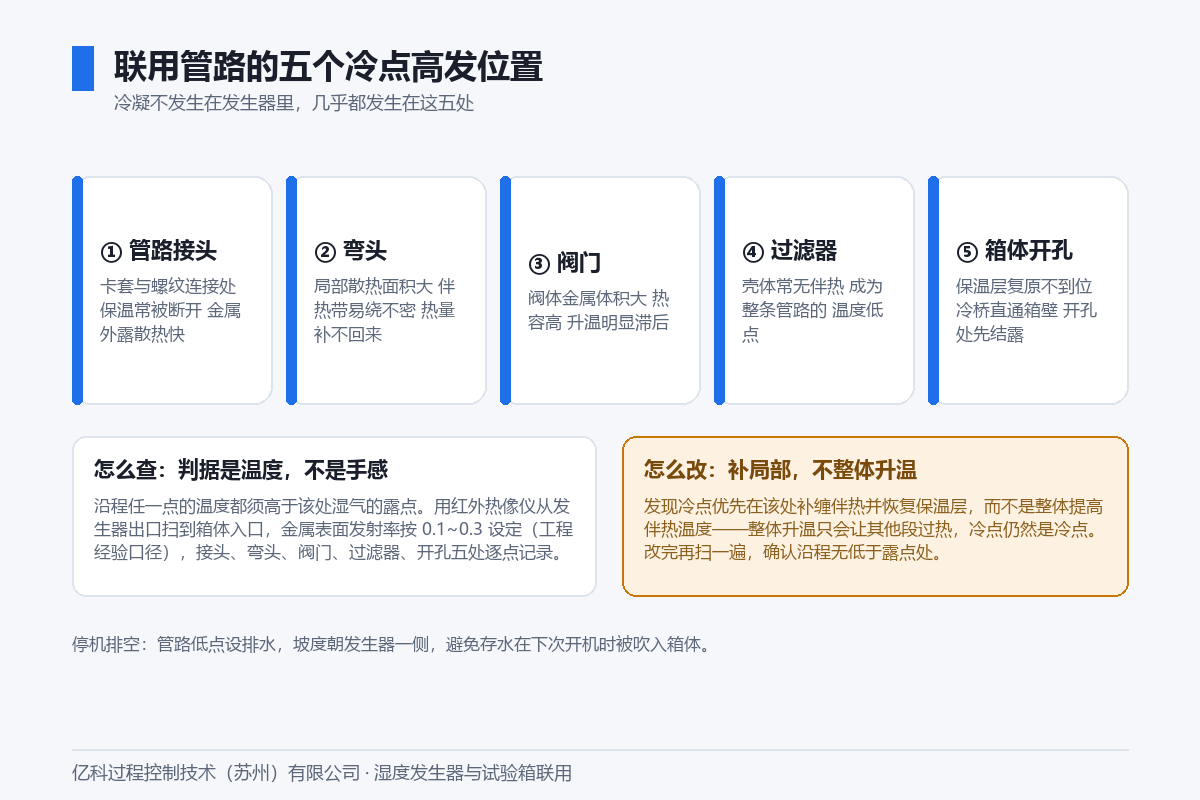Select the paragraph starting 沿程任一点的温度

[x=334, y=529]
